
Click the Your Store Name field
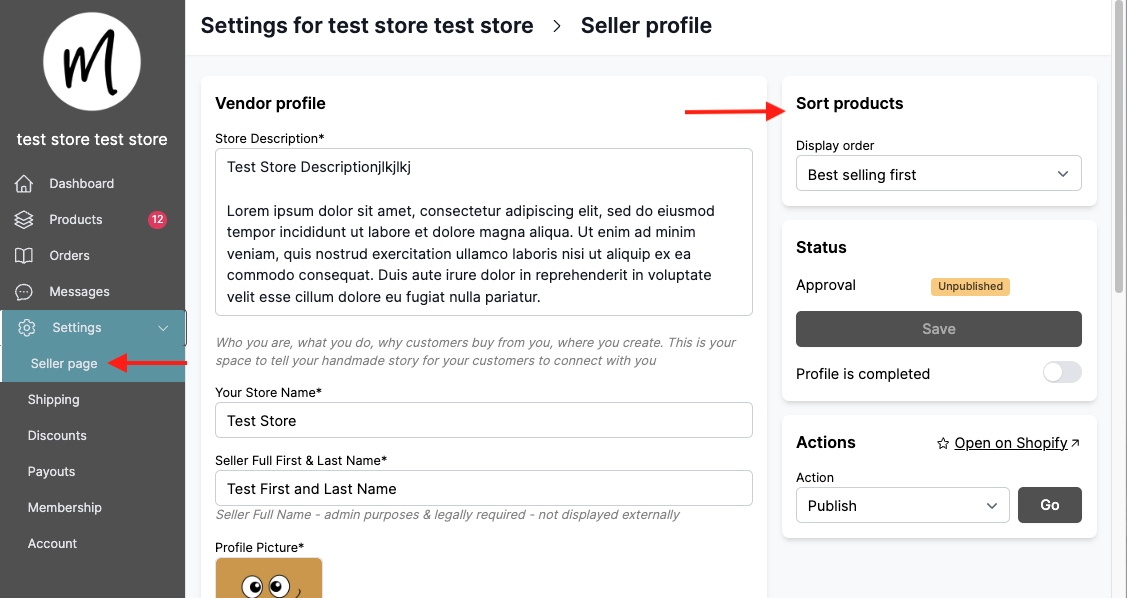point(483,421)
